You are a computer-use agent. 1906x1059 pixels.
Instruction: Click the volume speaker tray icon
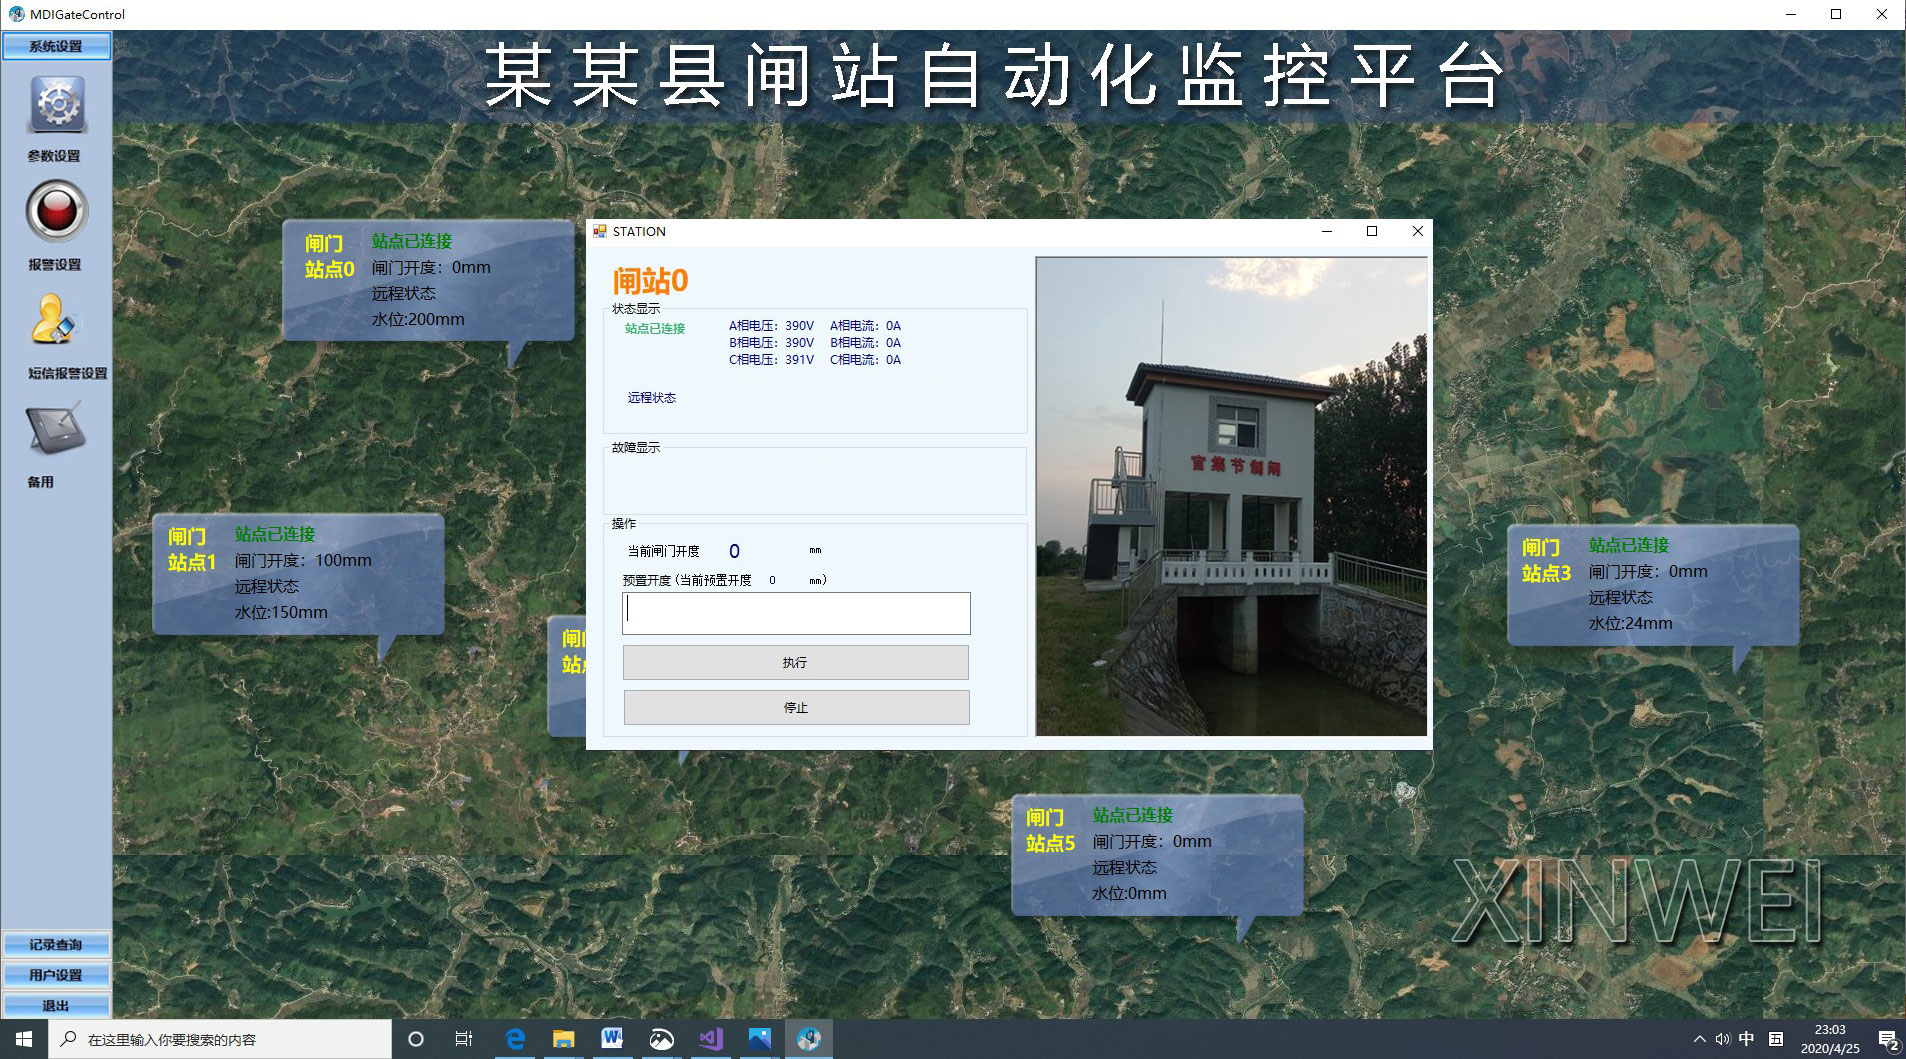[x=1723, y=1040]
